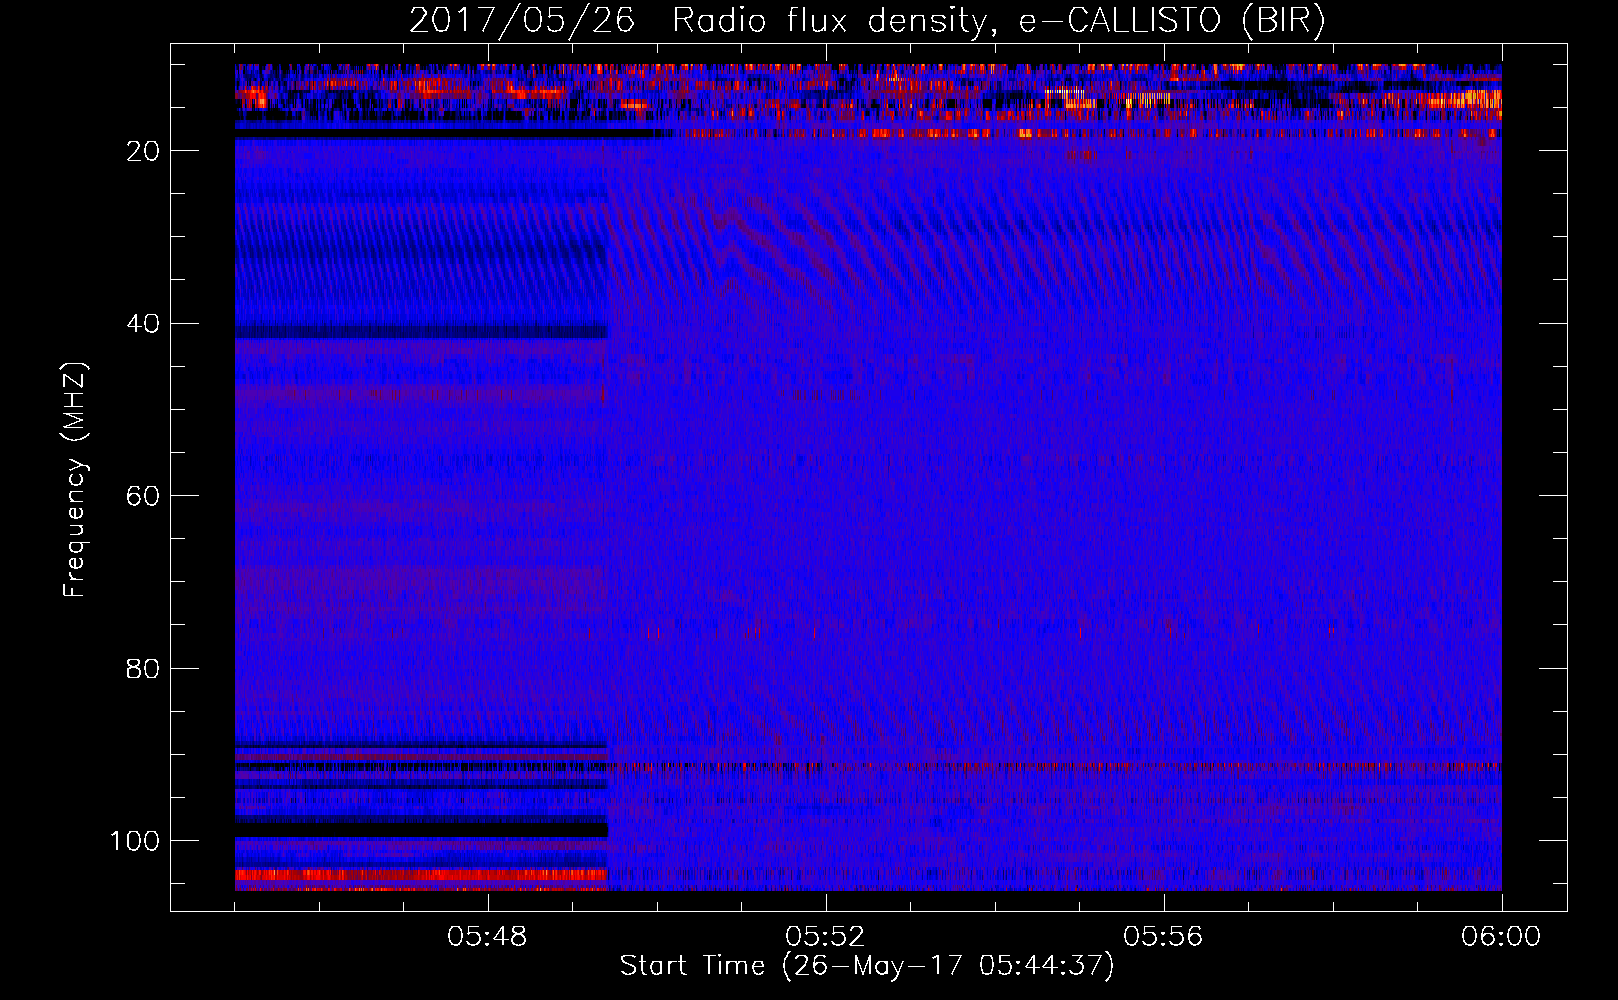Click the frequency tick label "80"

143,668
